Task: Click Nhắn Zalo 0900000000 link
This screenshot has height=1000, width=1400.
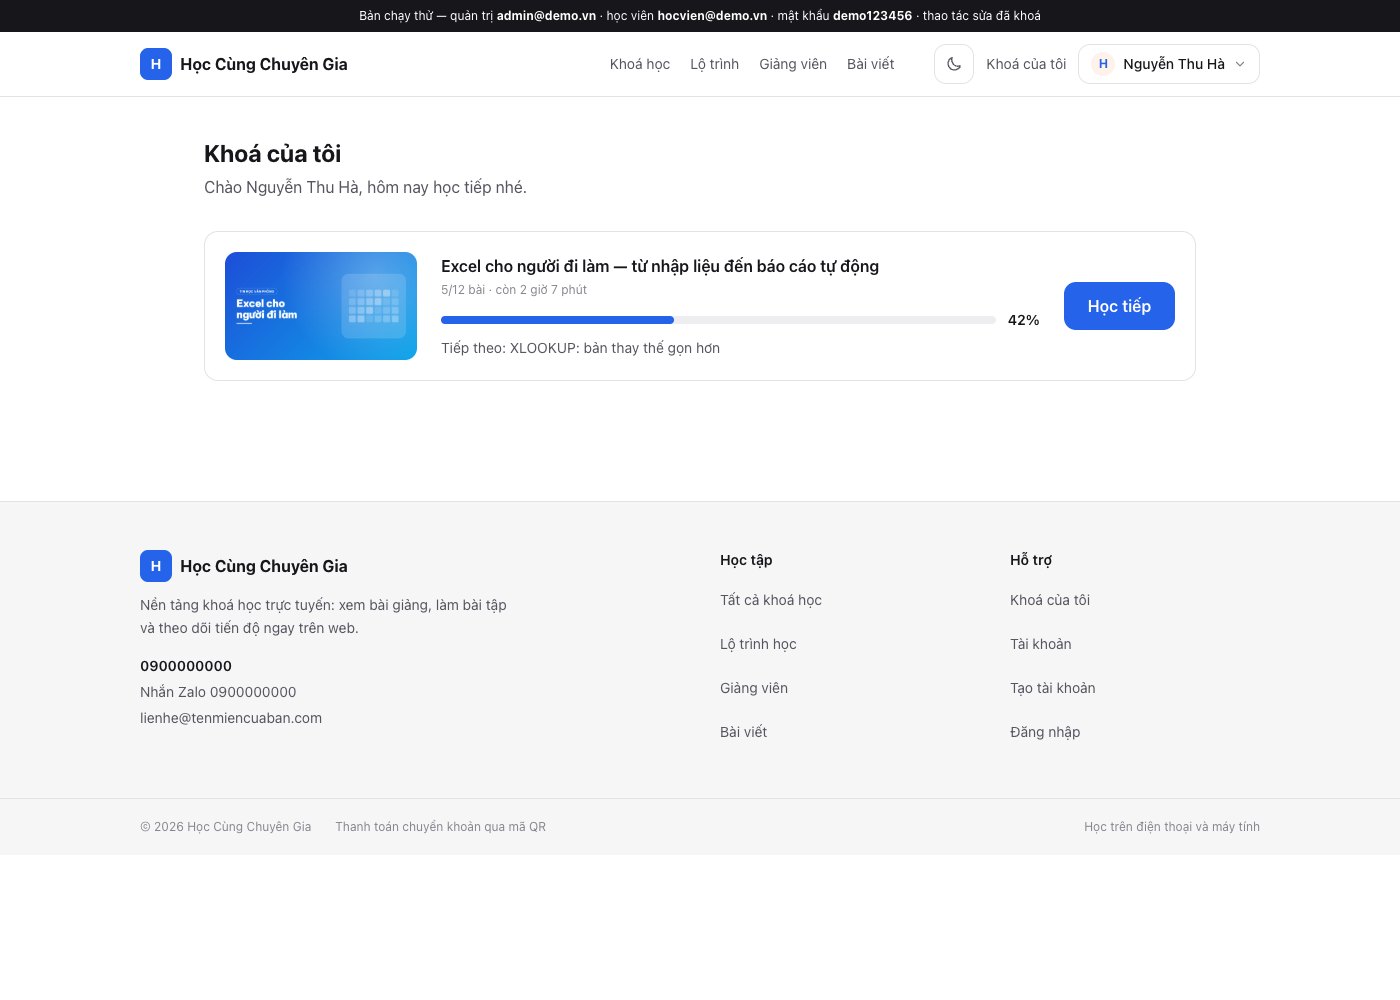Action: (x=218, y=692)
